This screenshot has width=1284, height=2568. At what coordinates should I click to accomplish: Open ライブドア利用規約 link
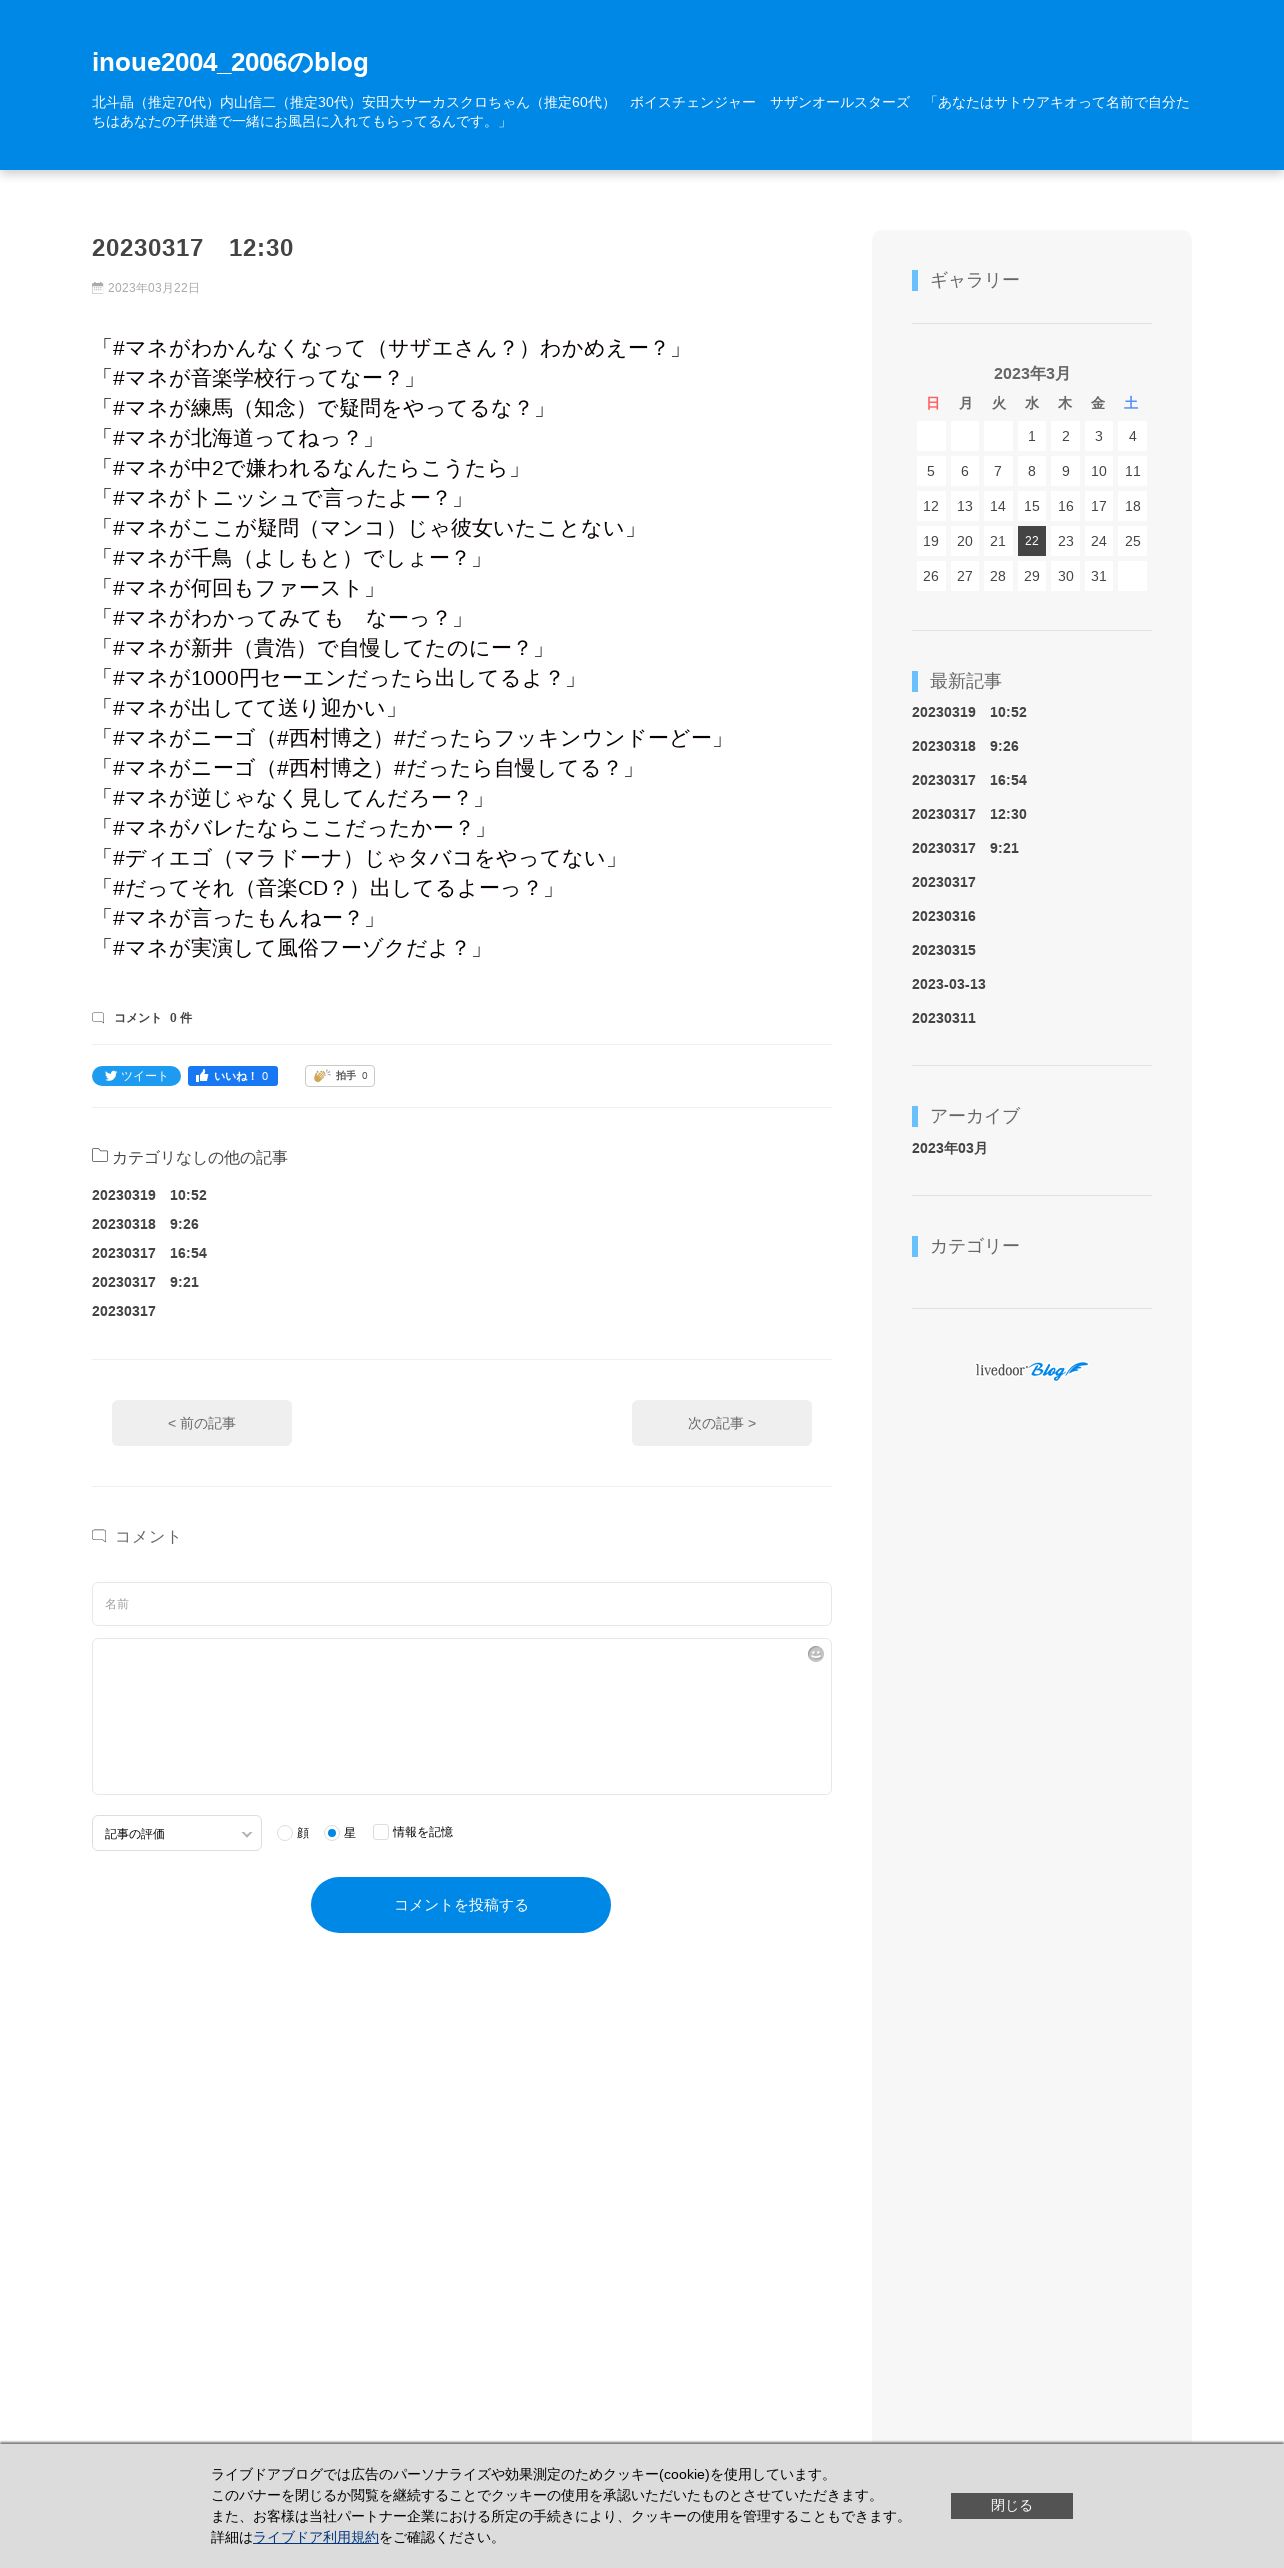(x=316, y=2537)
